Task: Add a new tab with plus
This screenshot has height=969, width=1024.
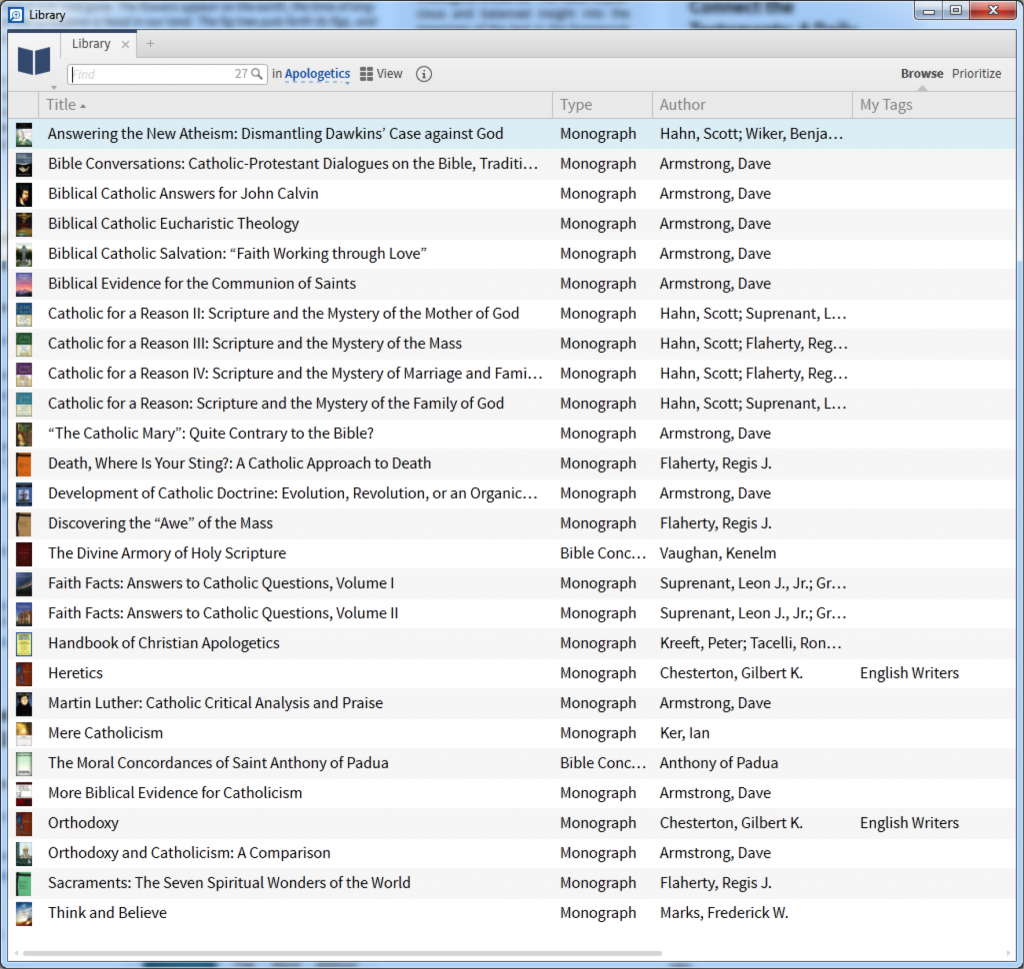Action: click(x=151, y=44)
